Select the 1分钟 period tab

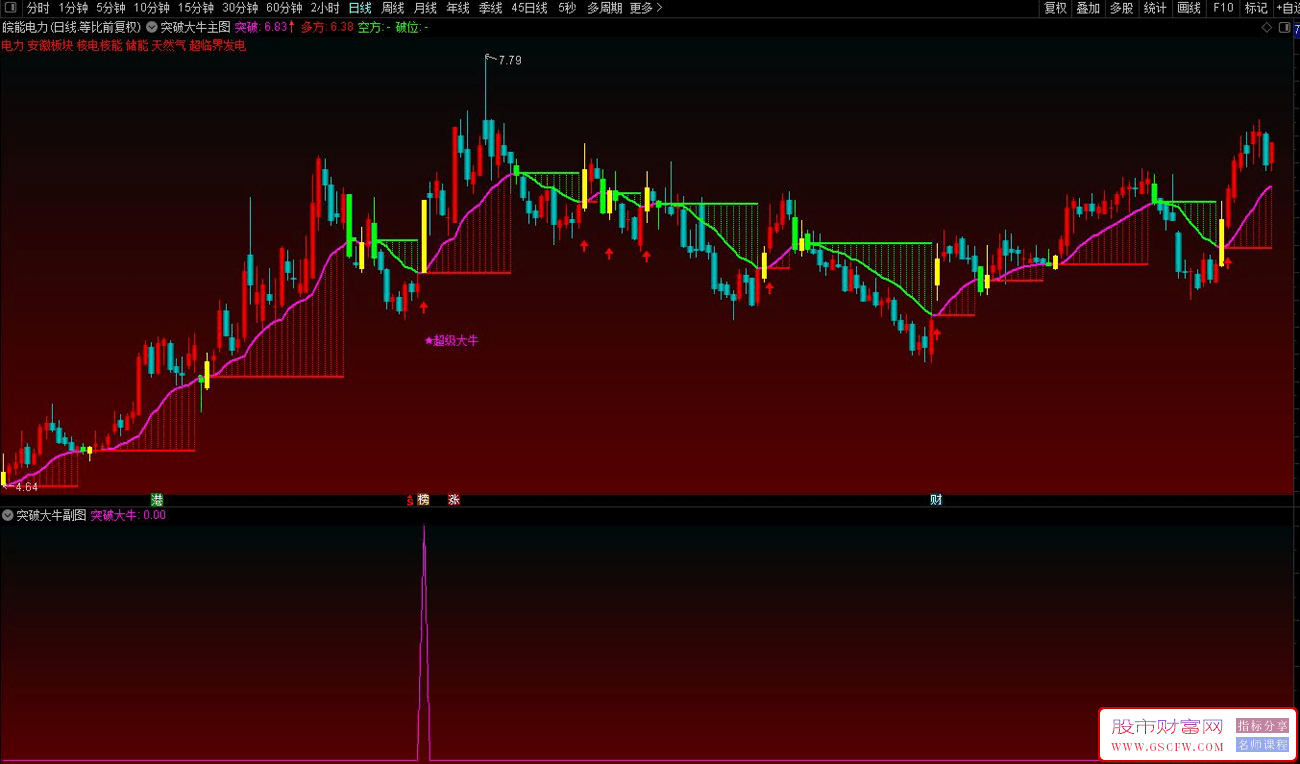tap(73, 8)
